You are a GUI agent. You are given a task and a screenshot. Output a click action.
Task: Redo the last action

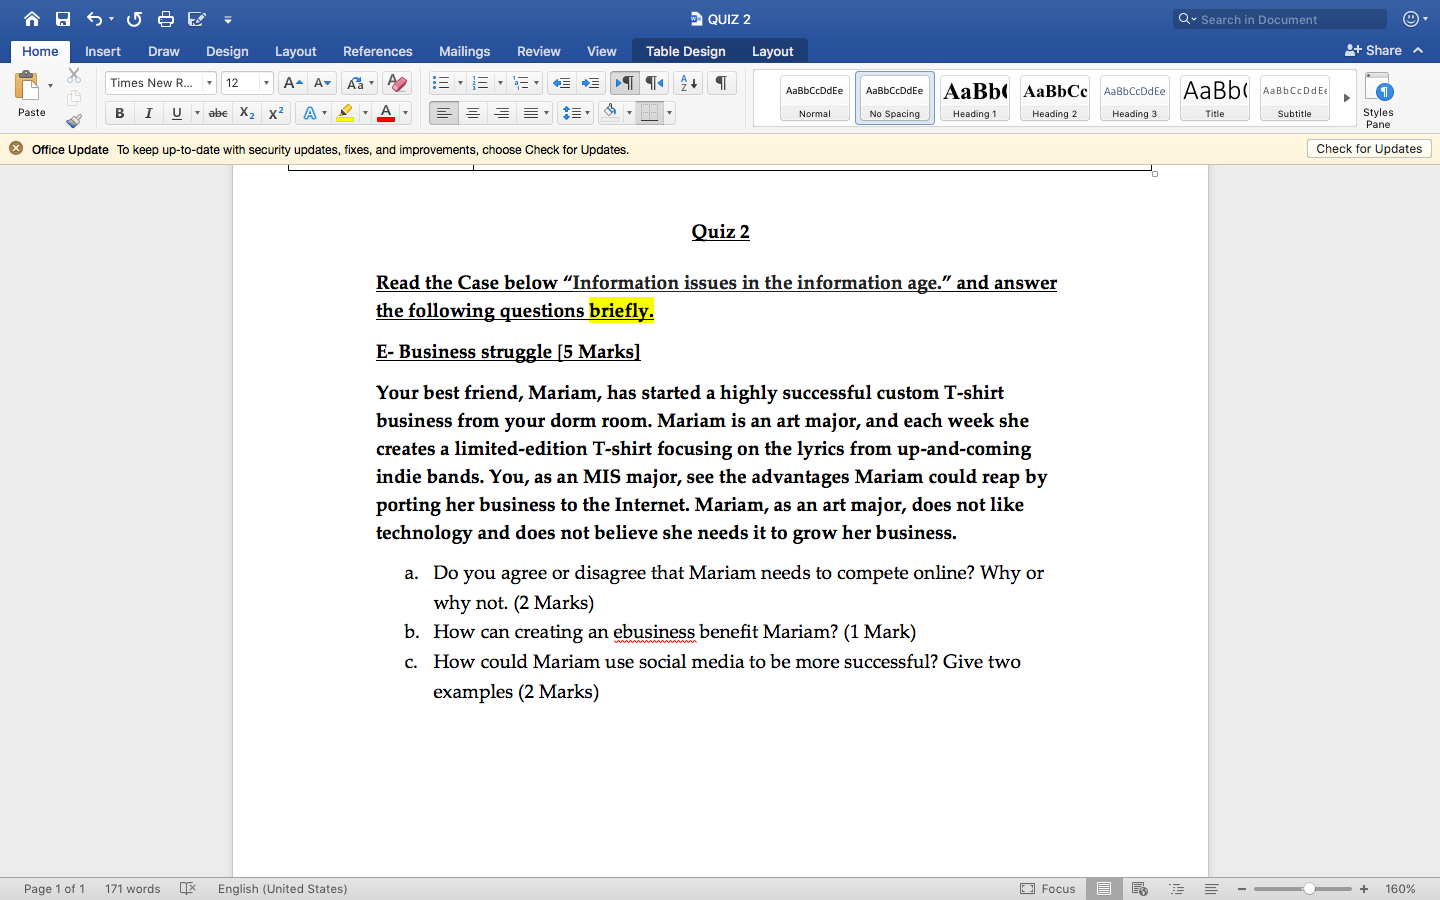tap(134, 19)
